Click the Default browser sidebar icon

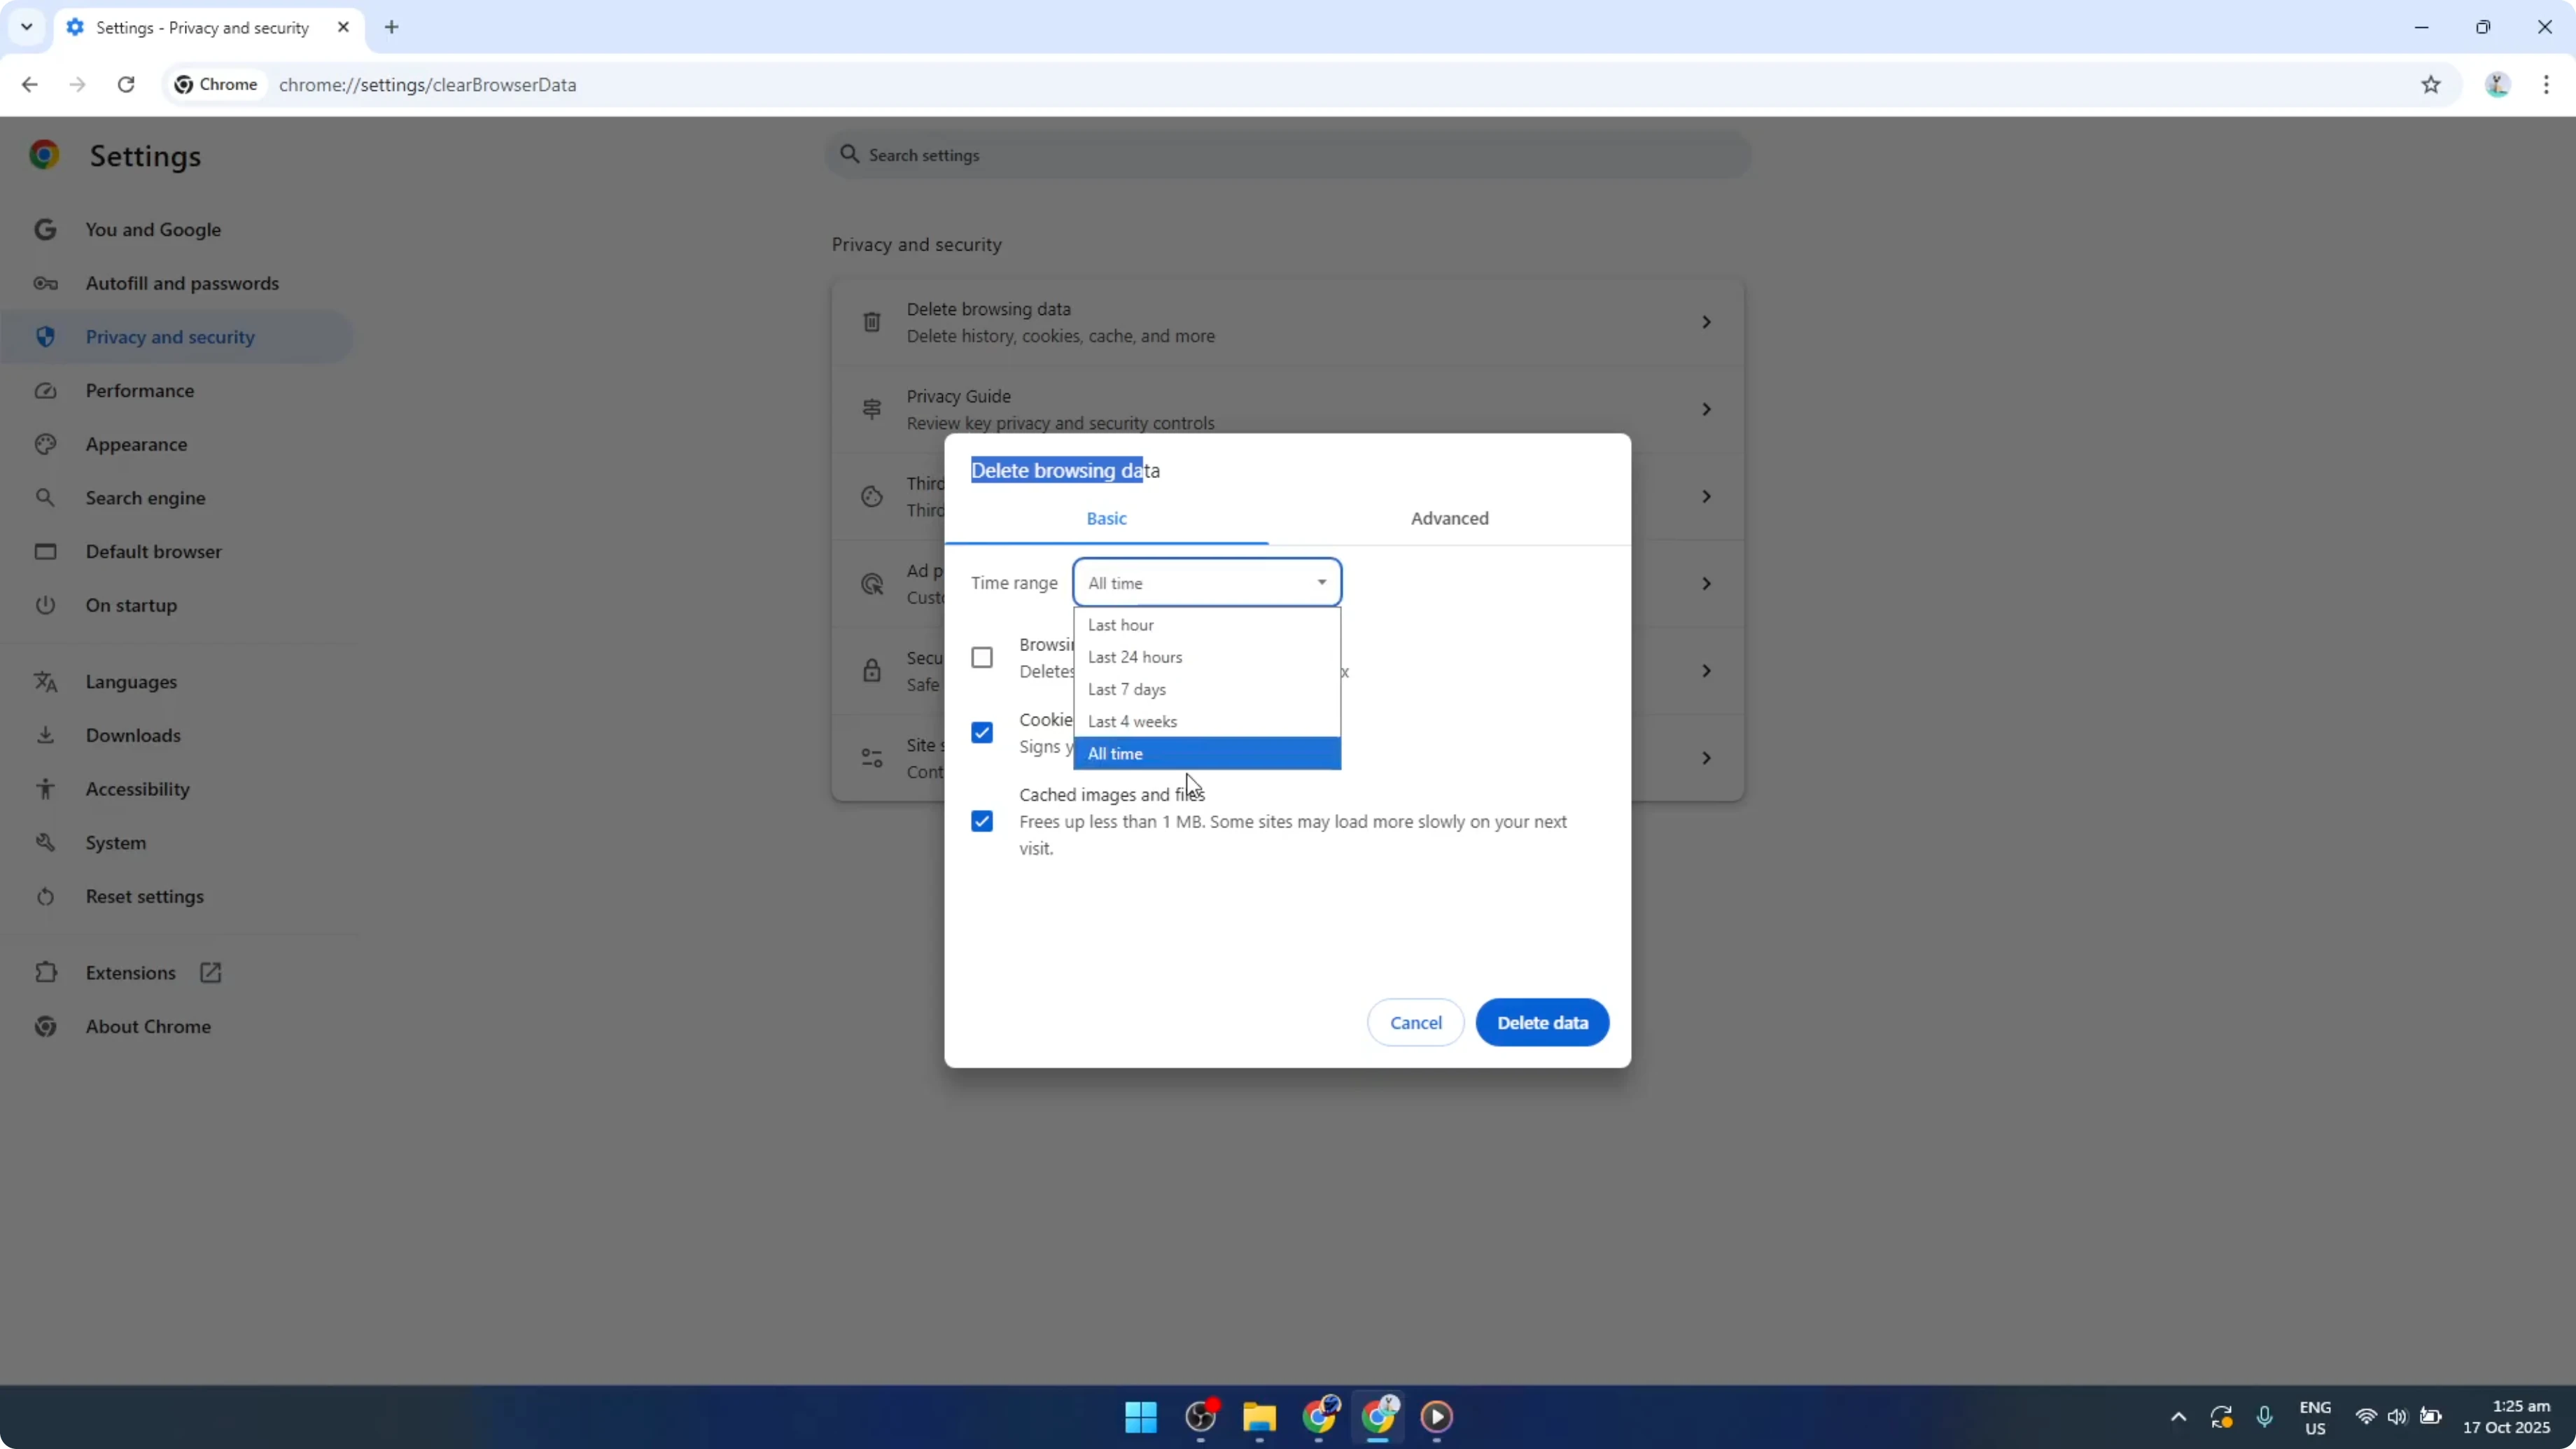45,552
